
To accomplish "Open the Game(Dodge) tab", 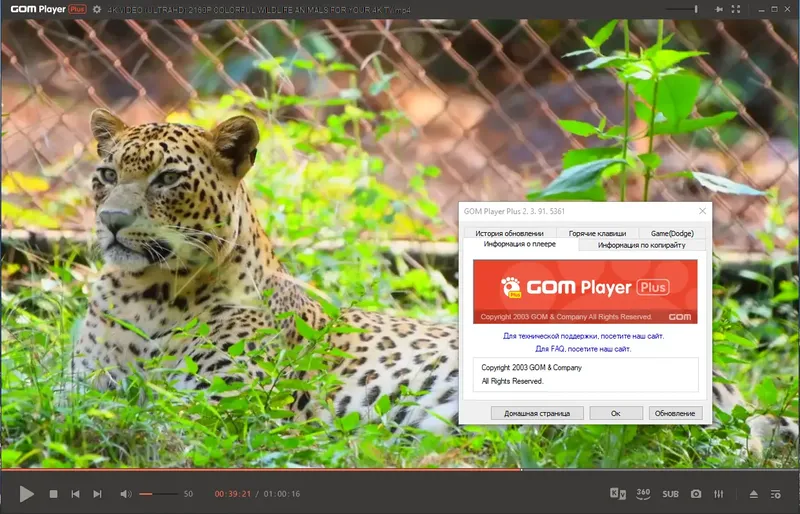I will point(672,233).
